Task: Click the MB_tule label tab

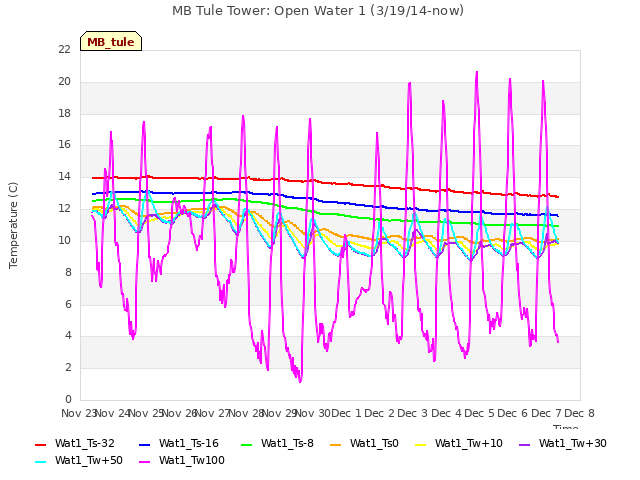Action: click(111, 41)
